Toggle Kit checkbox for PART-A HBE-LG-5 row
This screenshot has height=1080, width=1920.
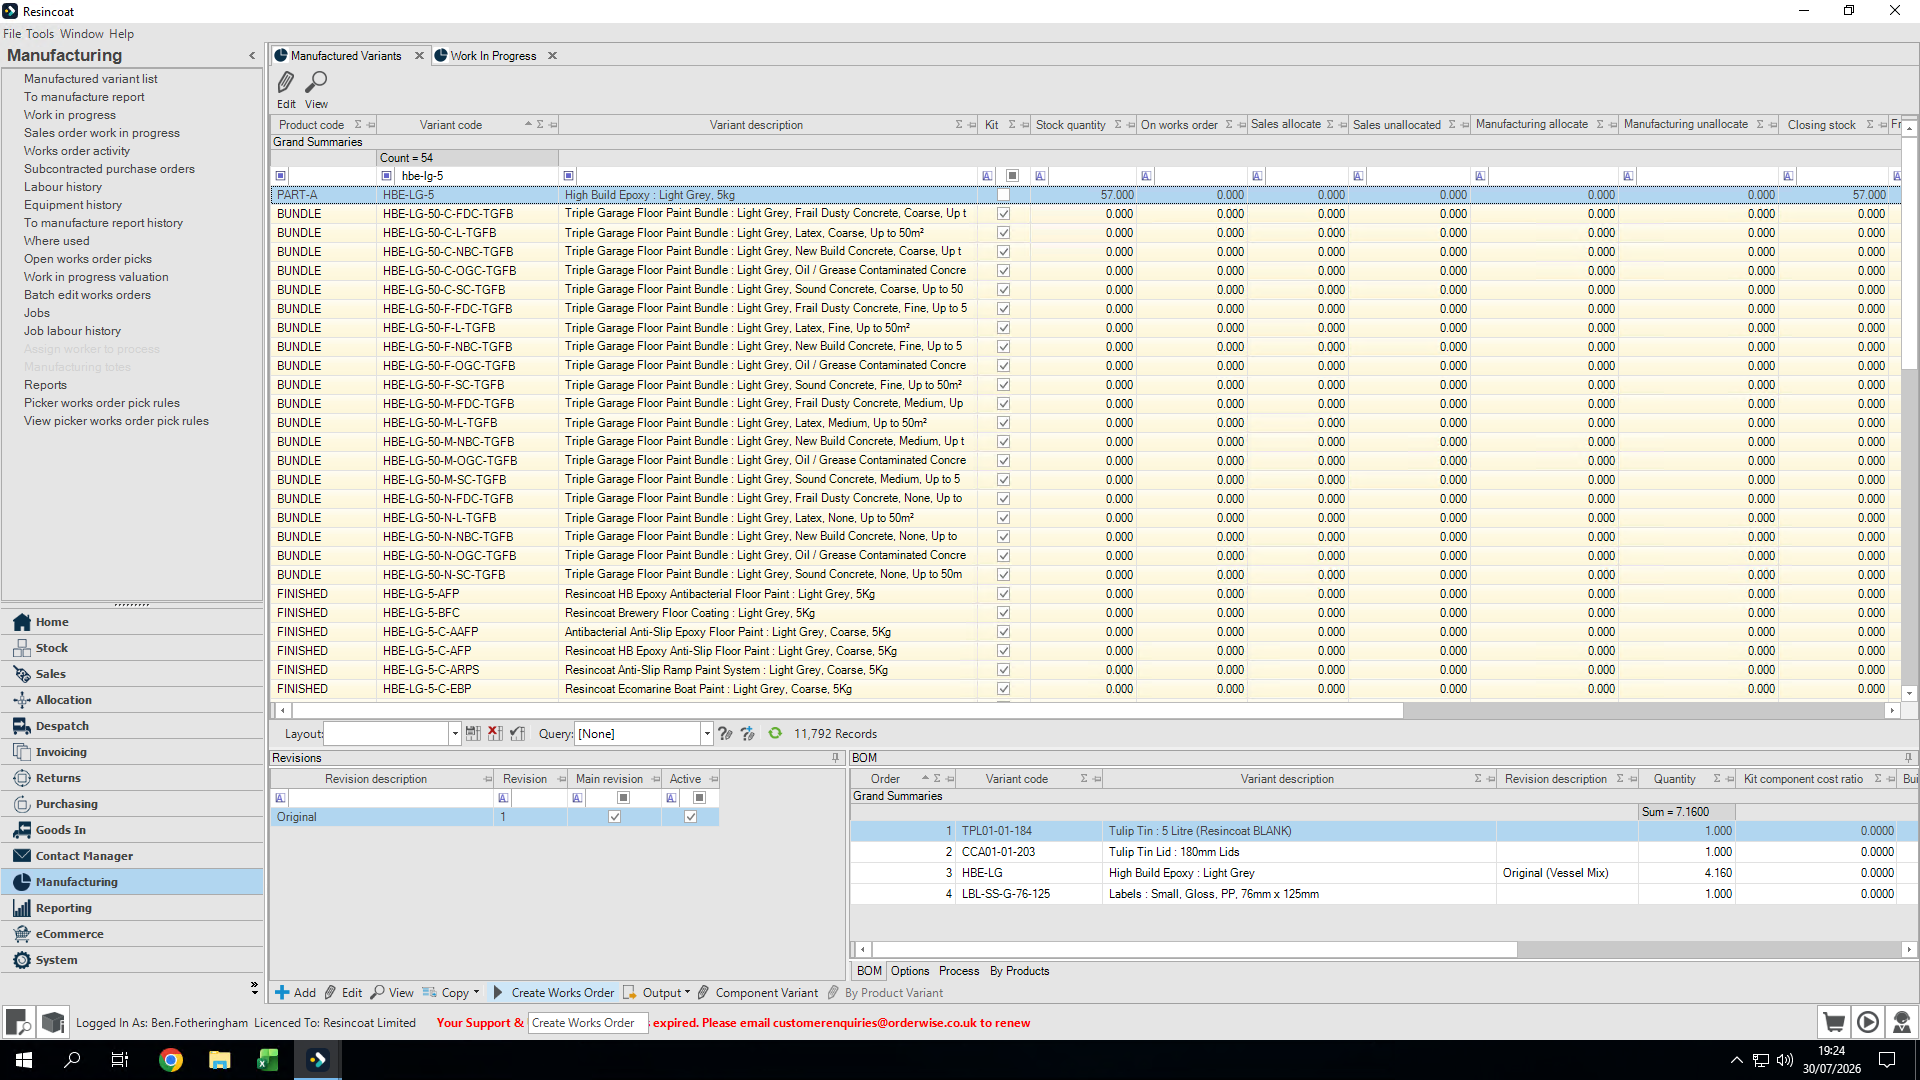1003,195
